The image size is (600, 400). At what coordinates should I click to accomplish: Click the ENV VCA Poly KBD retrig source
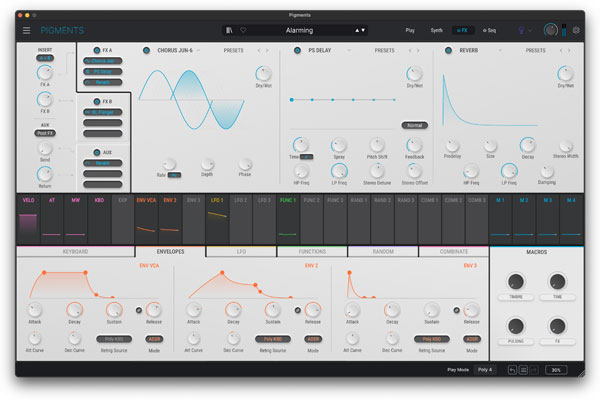(114, 339)
